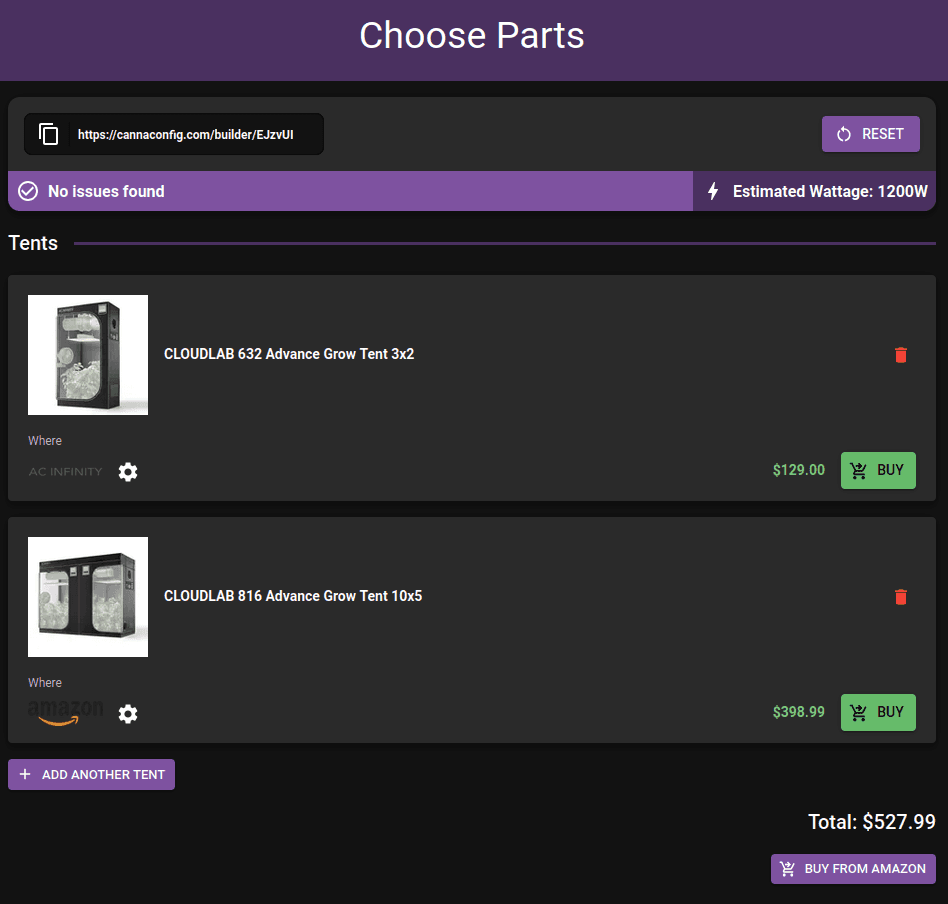Delete the CLOUDLAB 632 tent

(900, 355)
